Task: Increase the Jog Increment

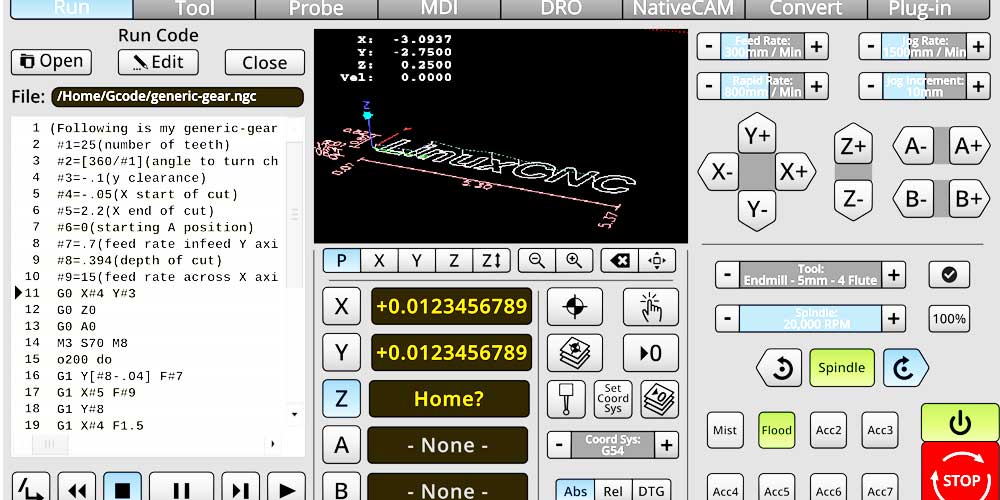Action: (x=979, y=86)
